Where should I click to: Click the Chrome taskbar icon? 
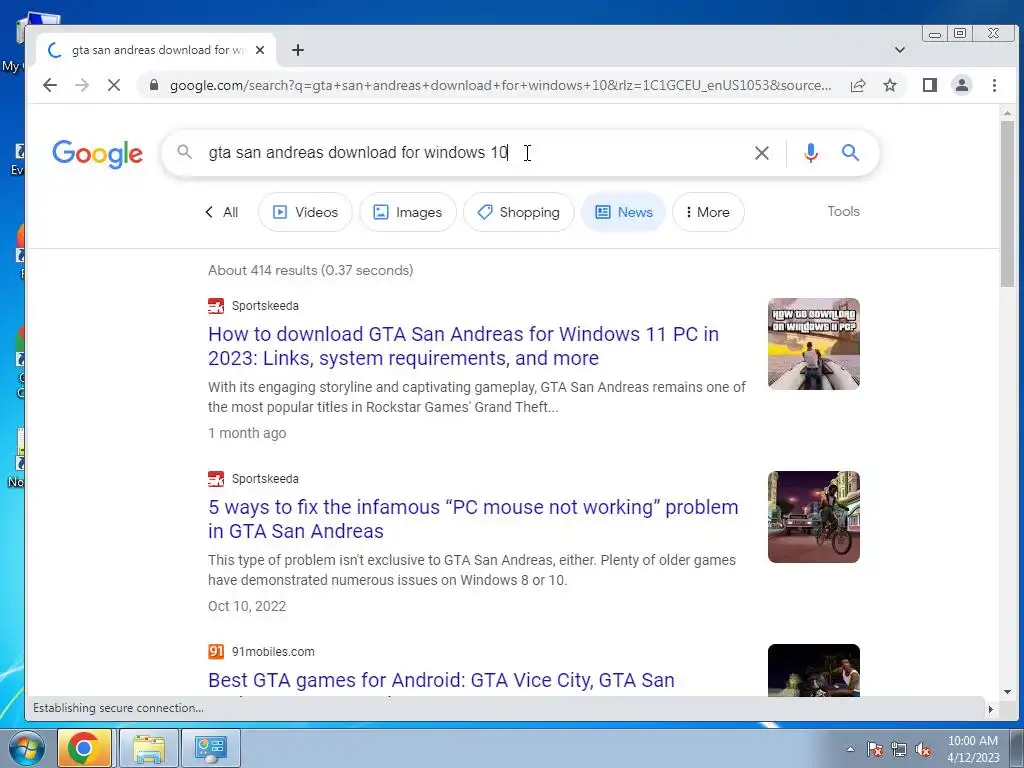coord(84,748)
